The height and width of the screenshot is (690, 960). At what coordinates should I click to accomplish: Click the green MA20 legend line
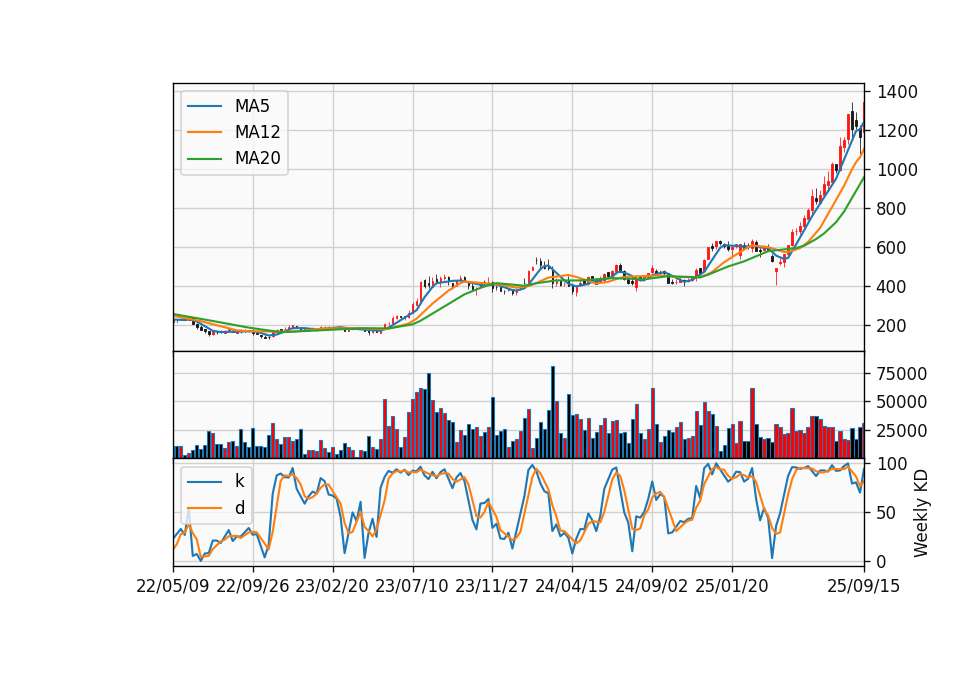pos(204,159)
